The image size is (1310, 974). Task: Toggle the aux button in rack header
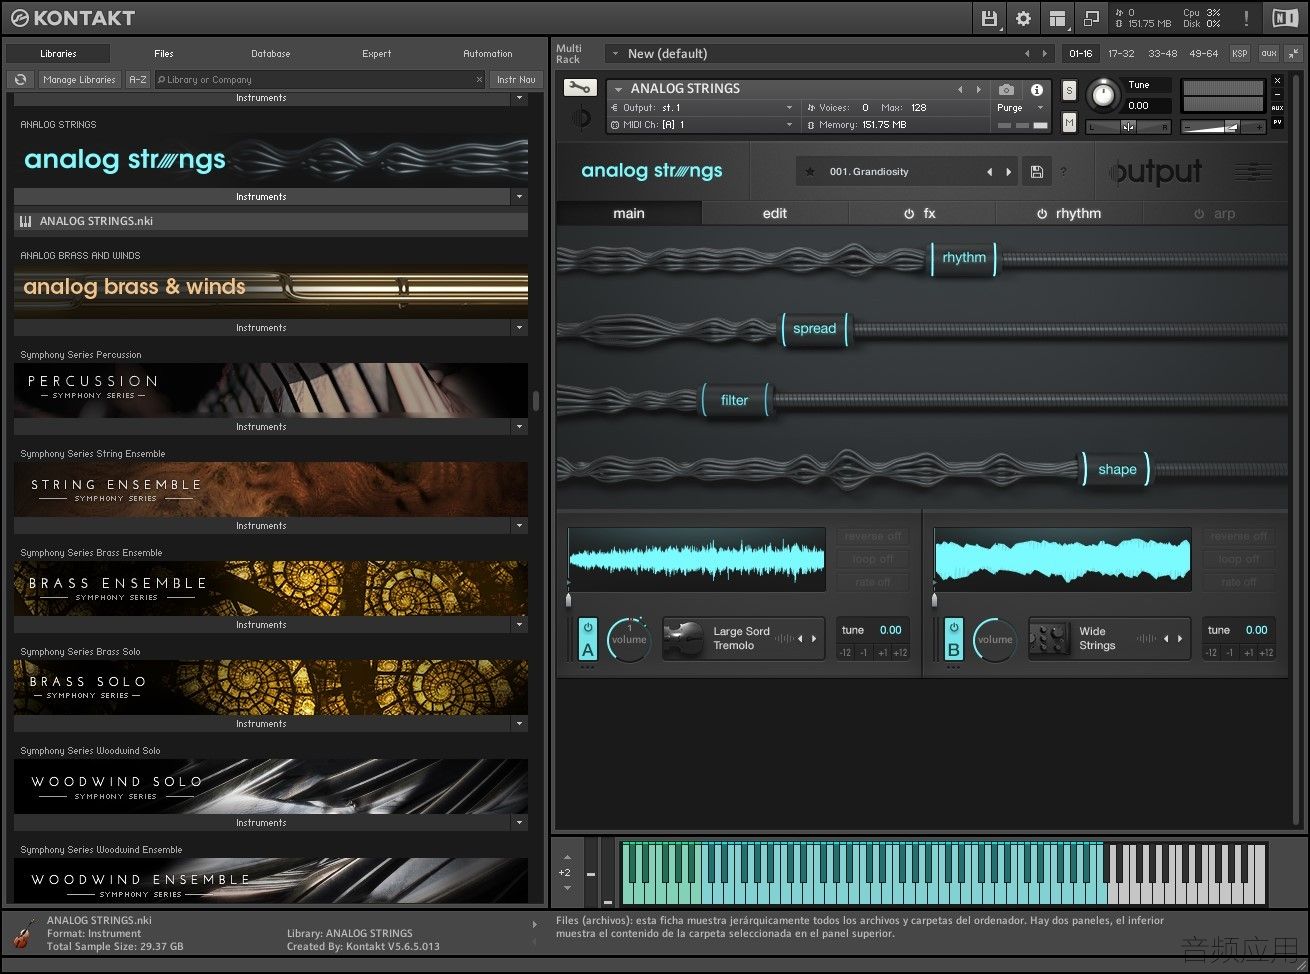1269,53
